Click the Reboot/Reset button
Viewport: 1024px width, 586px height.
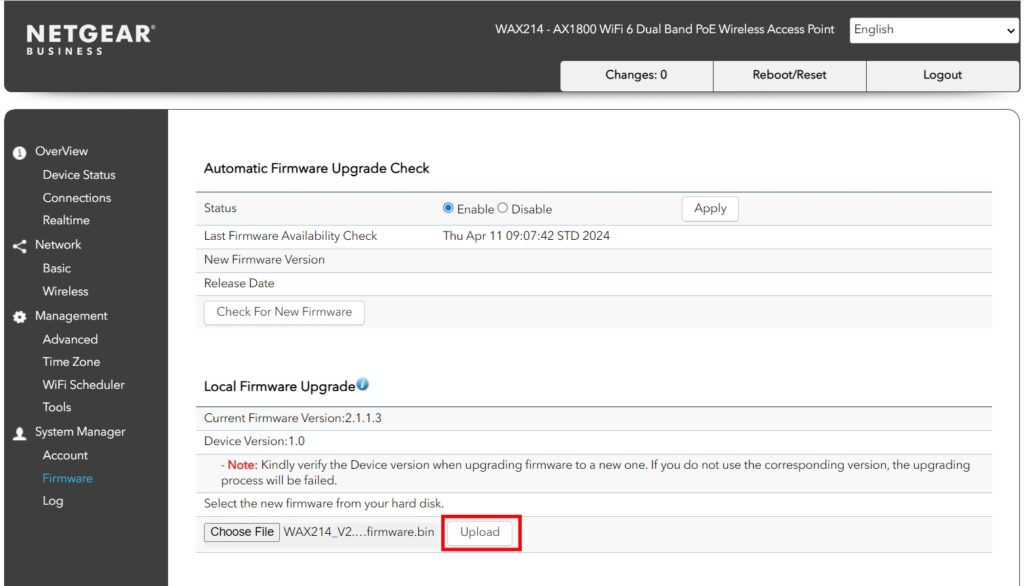click(790, 75)
